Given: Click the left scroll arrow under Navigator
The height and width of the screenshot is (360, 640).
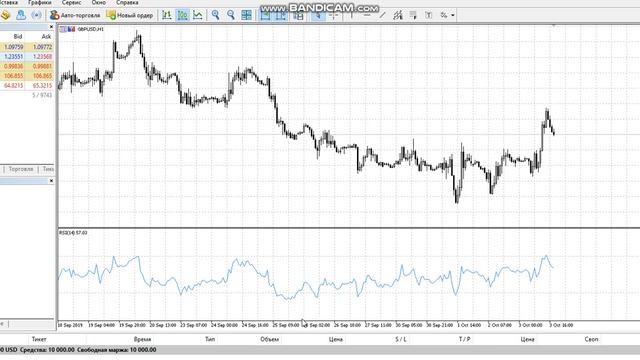Looking at the screenshot, I should coord(2,324).
